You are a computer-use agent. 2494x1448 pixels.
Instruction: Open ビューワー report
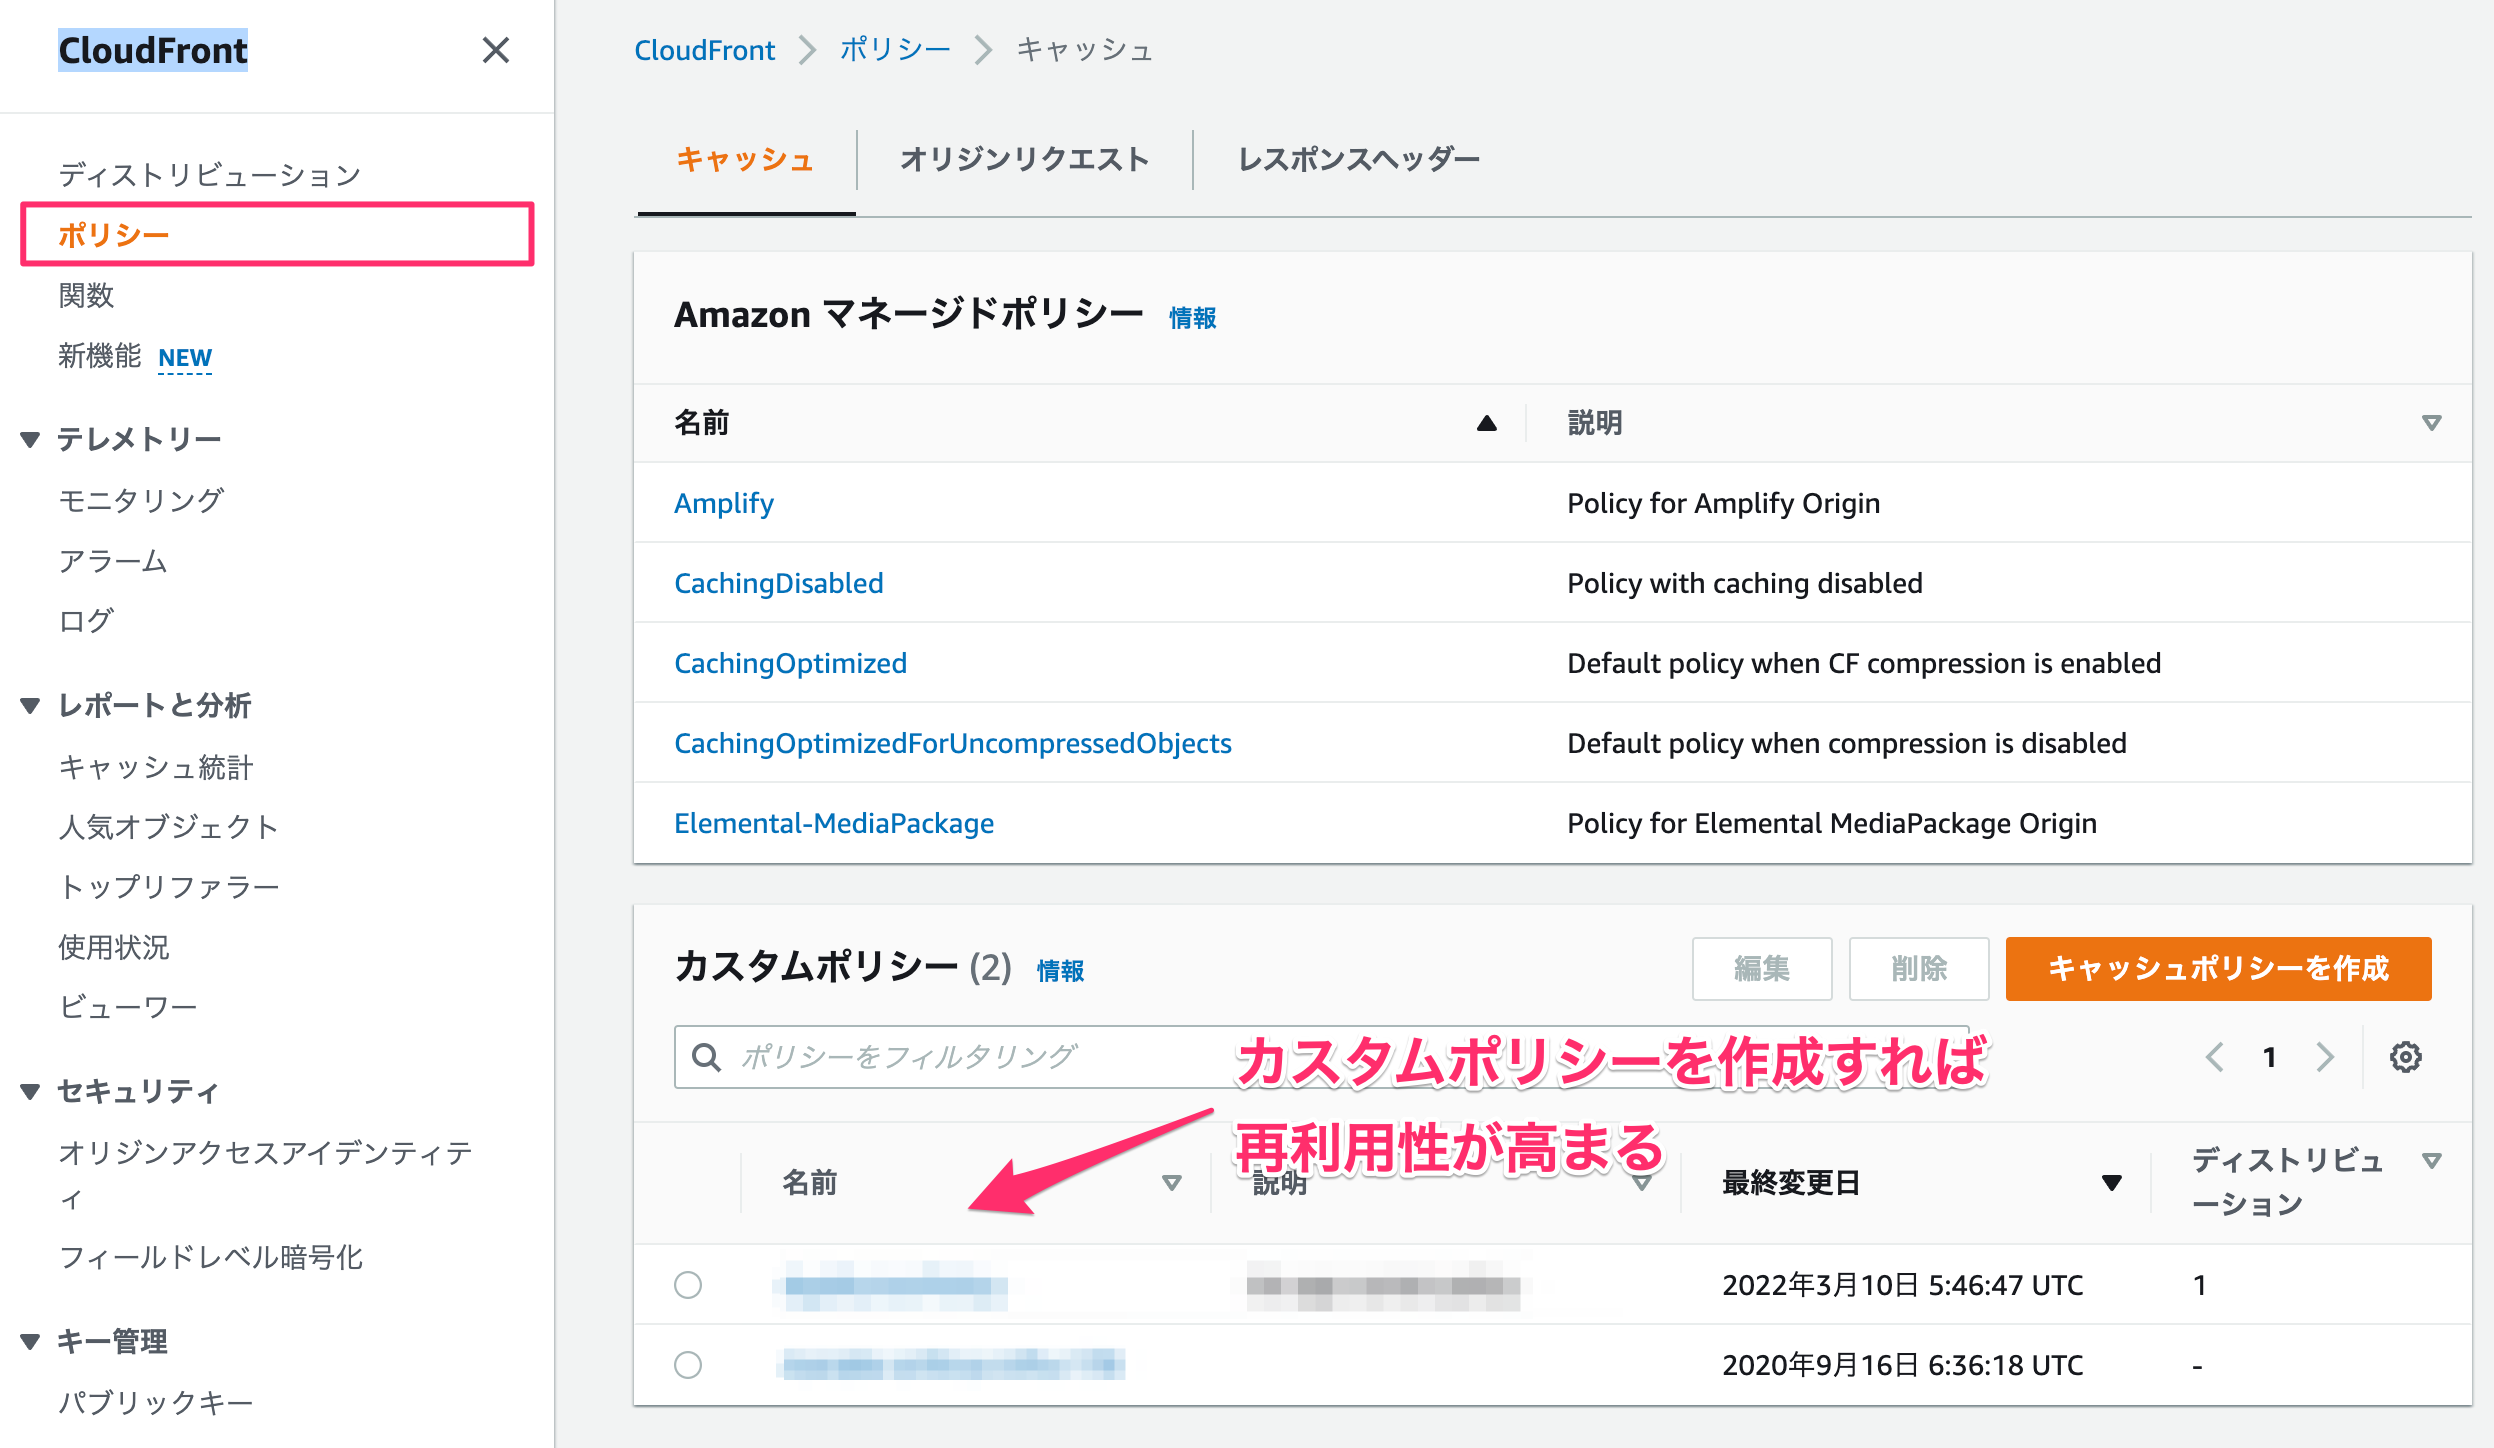tap(128, 1007)
